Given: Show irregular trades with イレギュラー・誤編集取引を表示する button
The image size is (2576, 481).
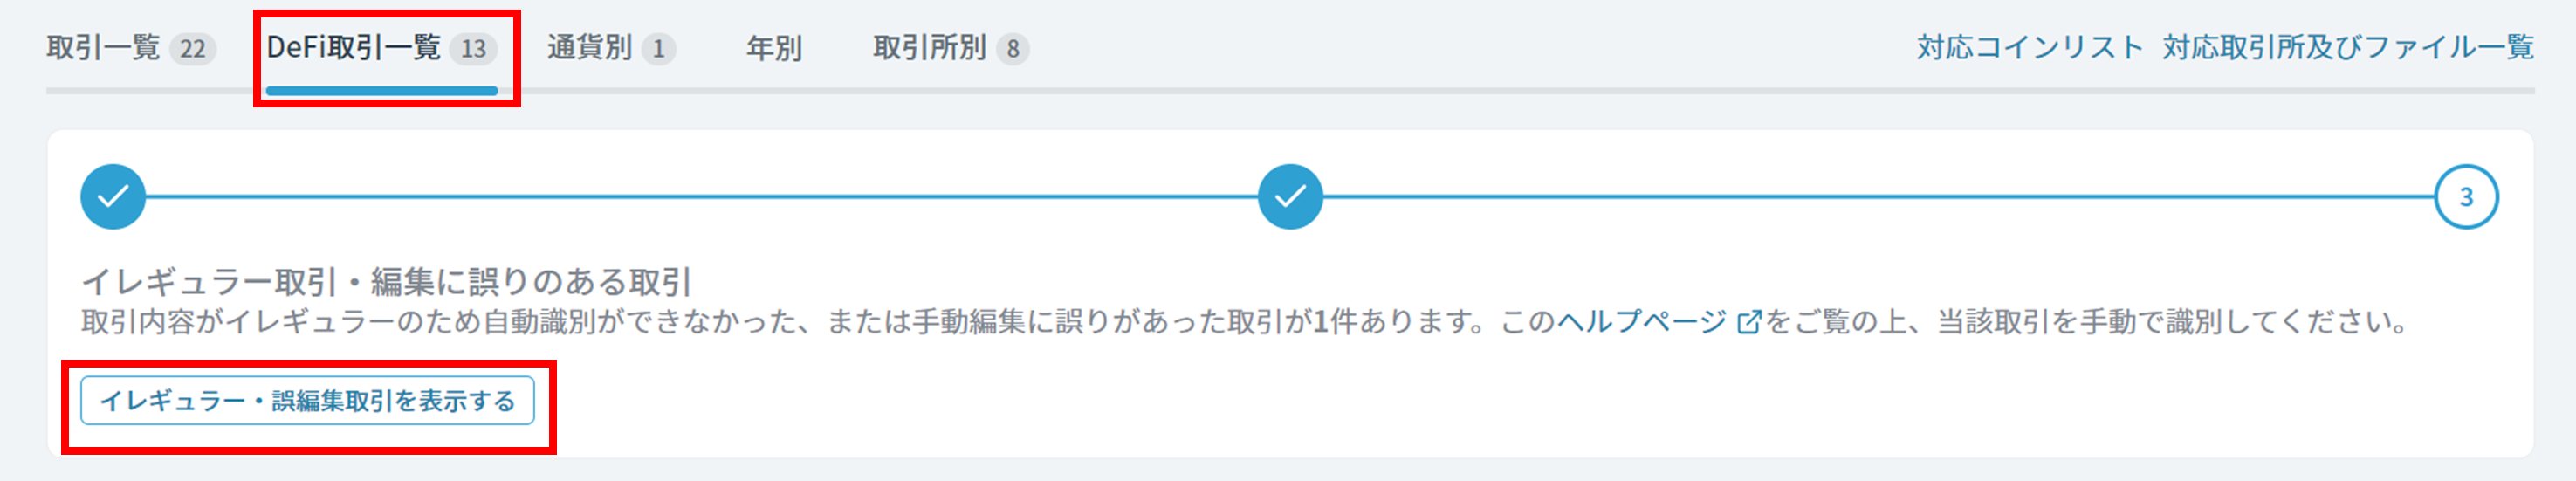Looking at the screenshot, I should click(x=307, y=401).
